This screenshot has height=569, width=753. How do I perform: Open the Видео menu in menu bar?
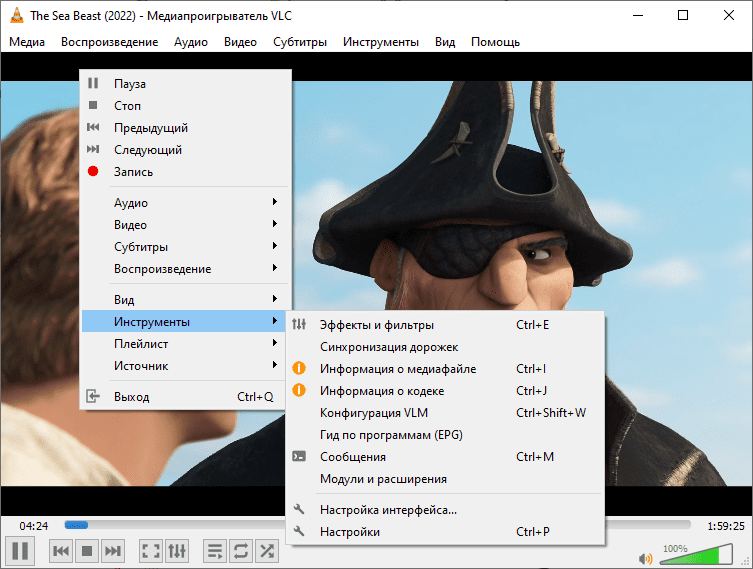tap(240, 42)
